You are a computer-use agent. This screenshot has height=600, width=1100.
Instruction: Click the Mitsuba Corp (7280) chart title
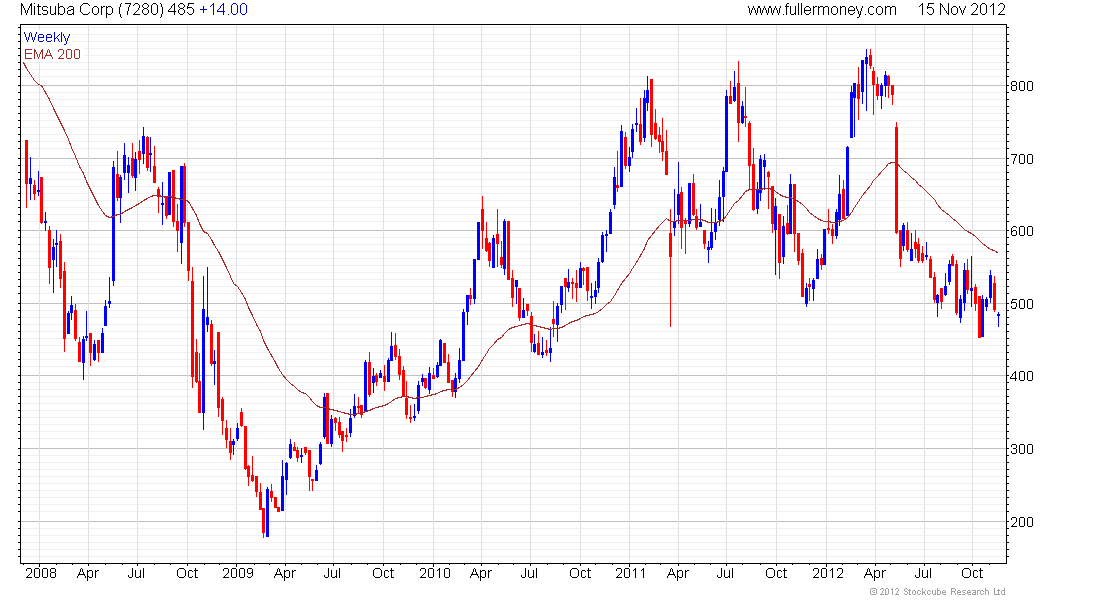tap(92, 10)
